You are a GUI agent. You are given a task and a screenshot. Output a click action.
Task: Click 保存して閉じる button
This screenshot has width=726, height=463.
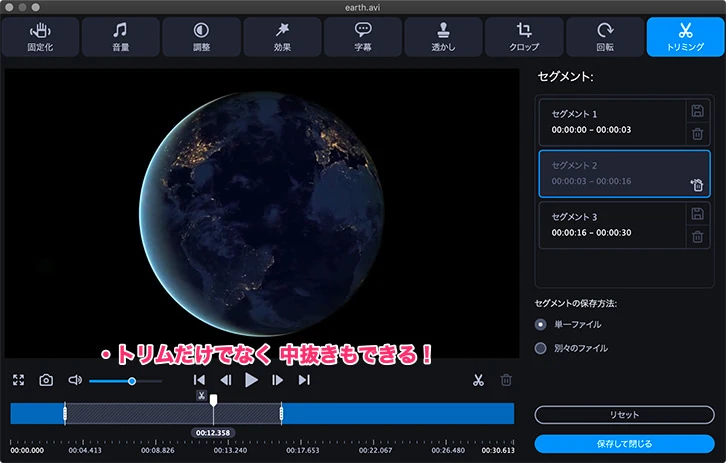tap(624, 444)
